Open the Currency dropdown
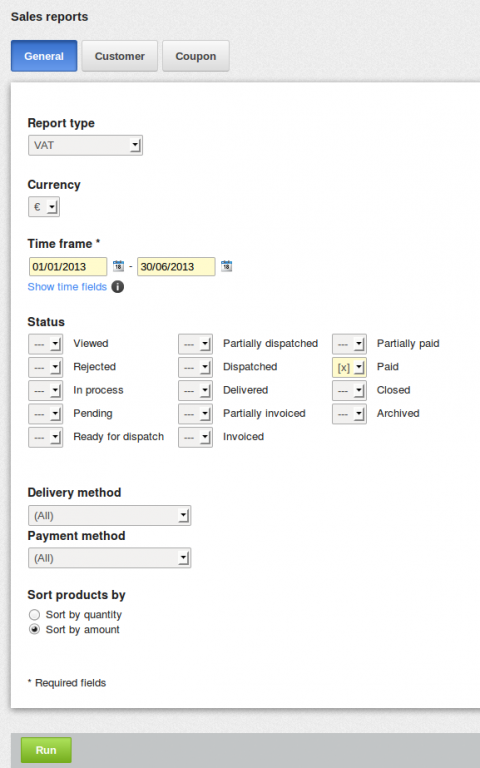Screen dimensions: 480x768 click(x=44, y=207)
